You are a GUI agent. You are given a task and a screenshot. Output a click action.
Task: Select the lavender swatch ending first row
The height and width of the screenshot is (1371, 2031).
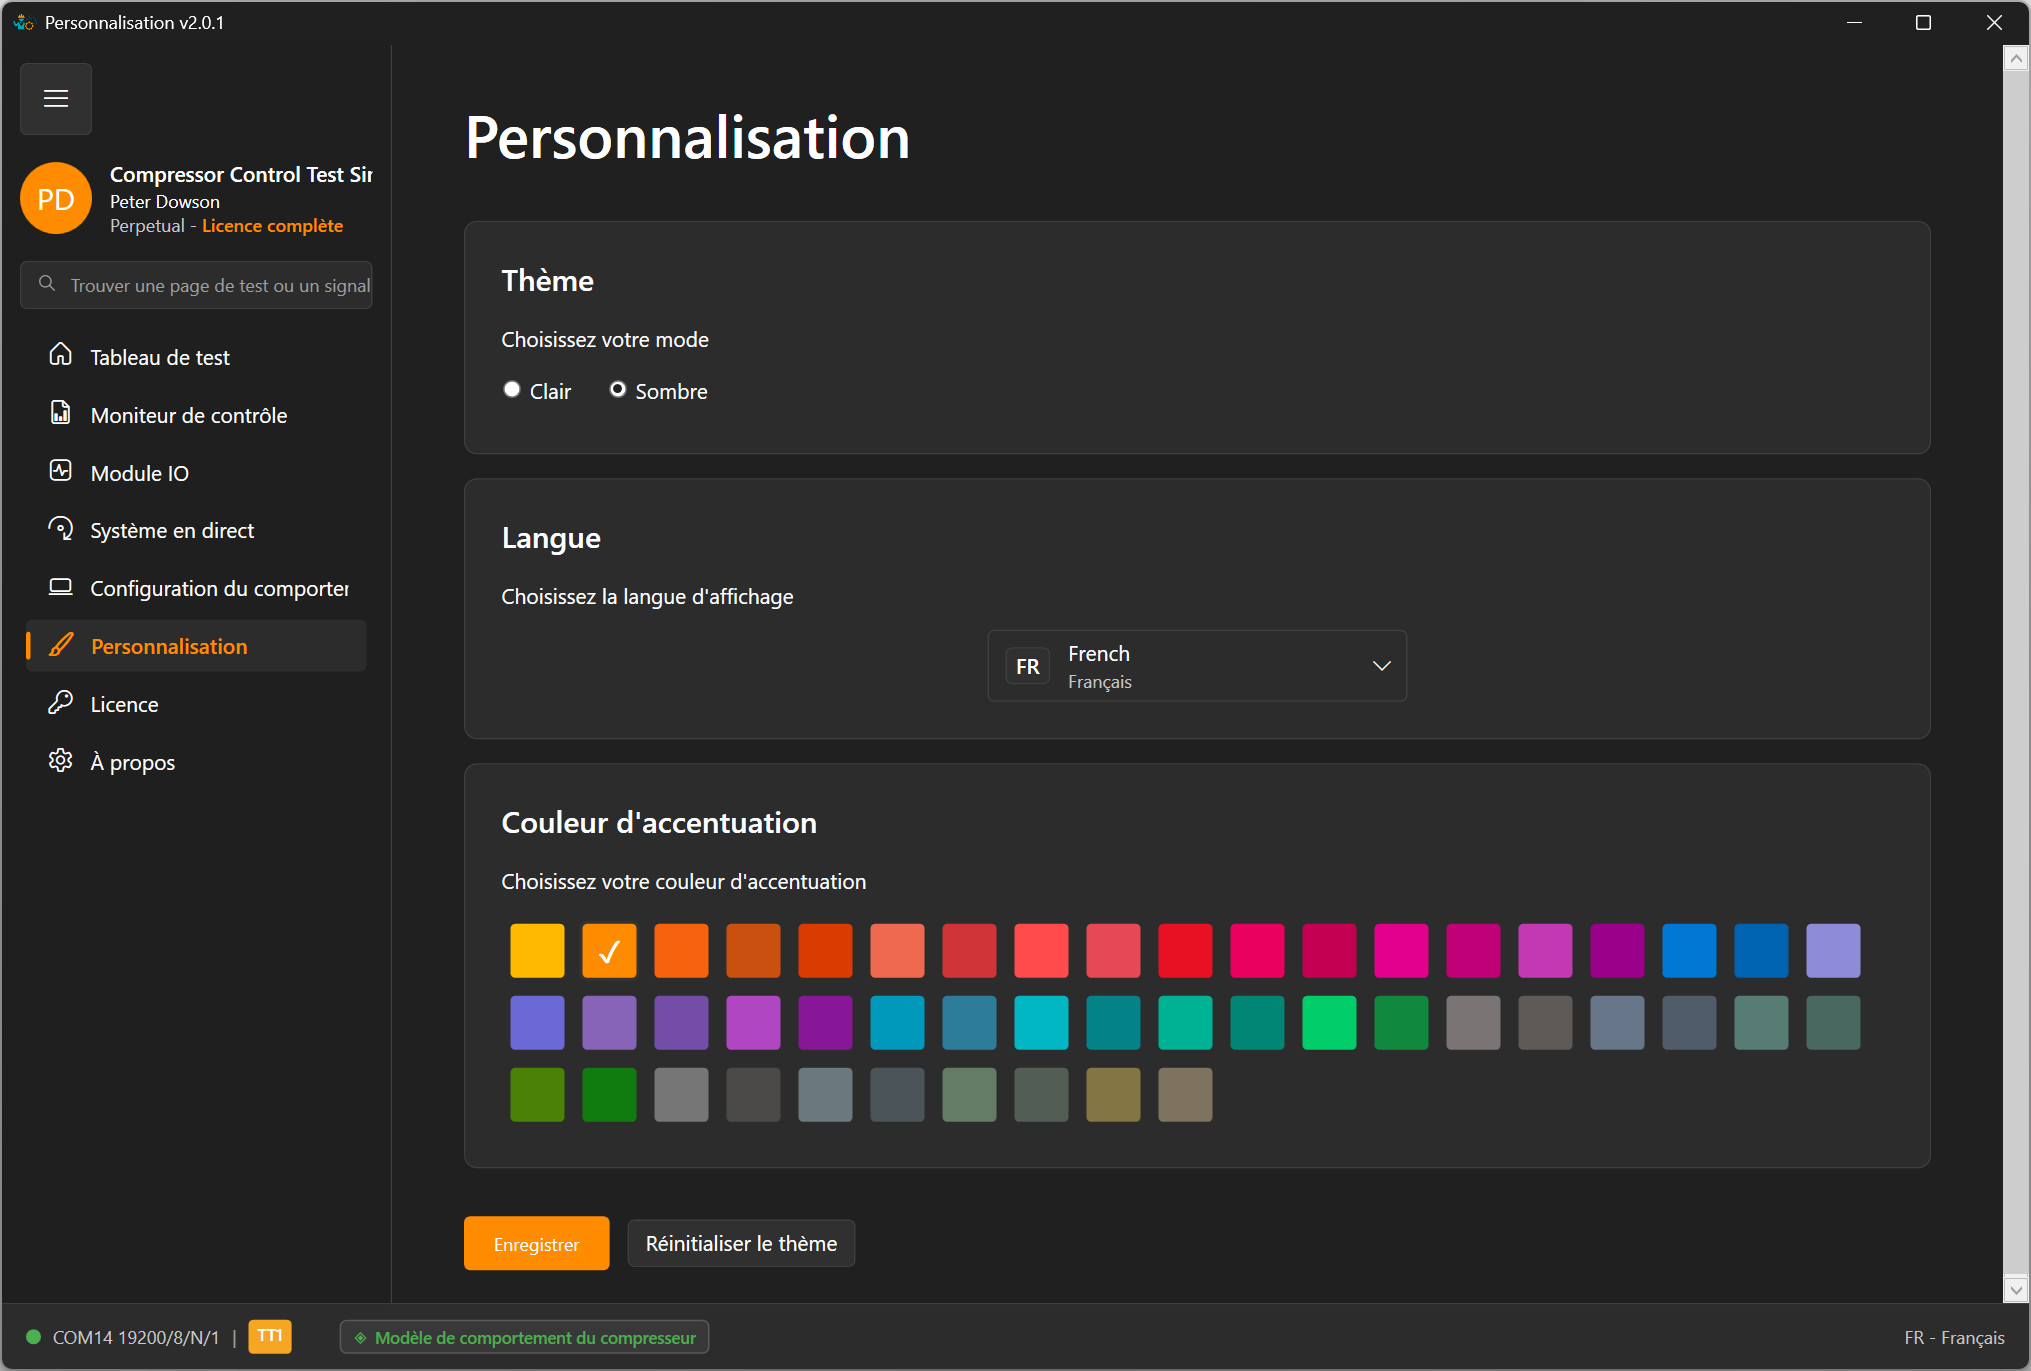coord(1833,950)
